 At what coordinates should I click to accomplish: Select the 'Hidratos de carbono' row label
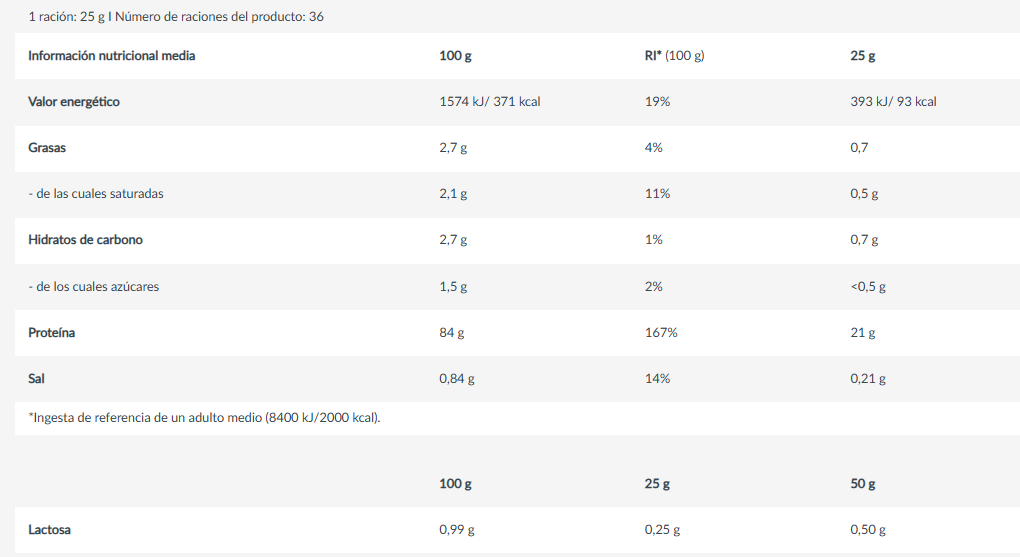click(x=85, y=240)
